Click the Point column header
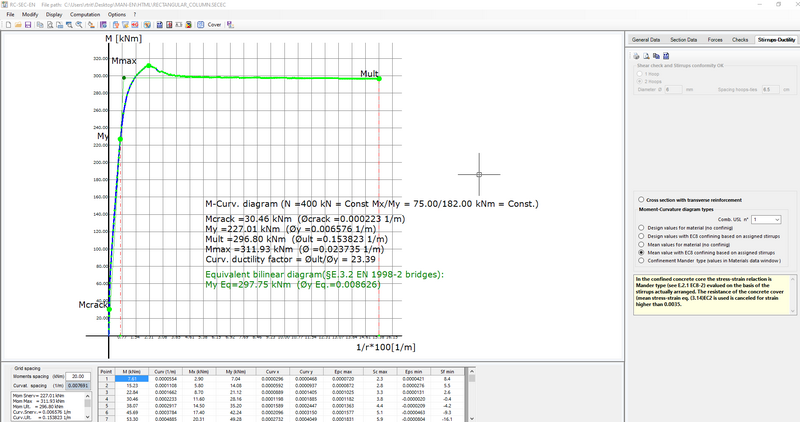The width and height of the screenshot is (800, 422). 106,371
